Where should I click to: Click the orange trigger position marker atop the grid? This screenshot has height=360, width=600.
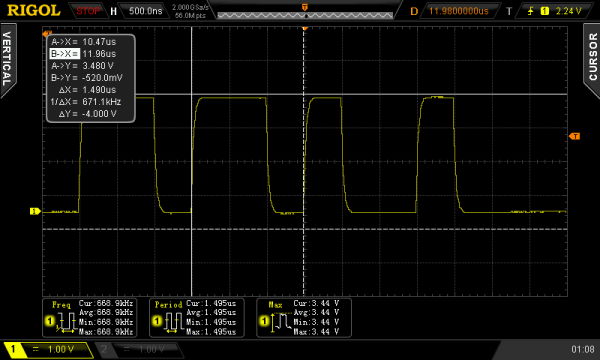click(x=305, y=29)
